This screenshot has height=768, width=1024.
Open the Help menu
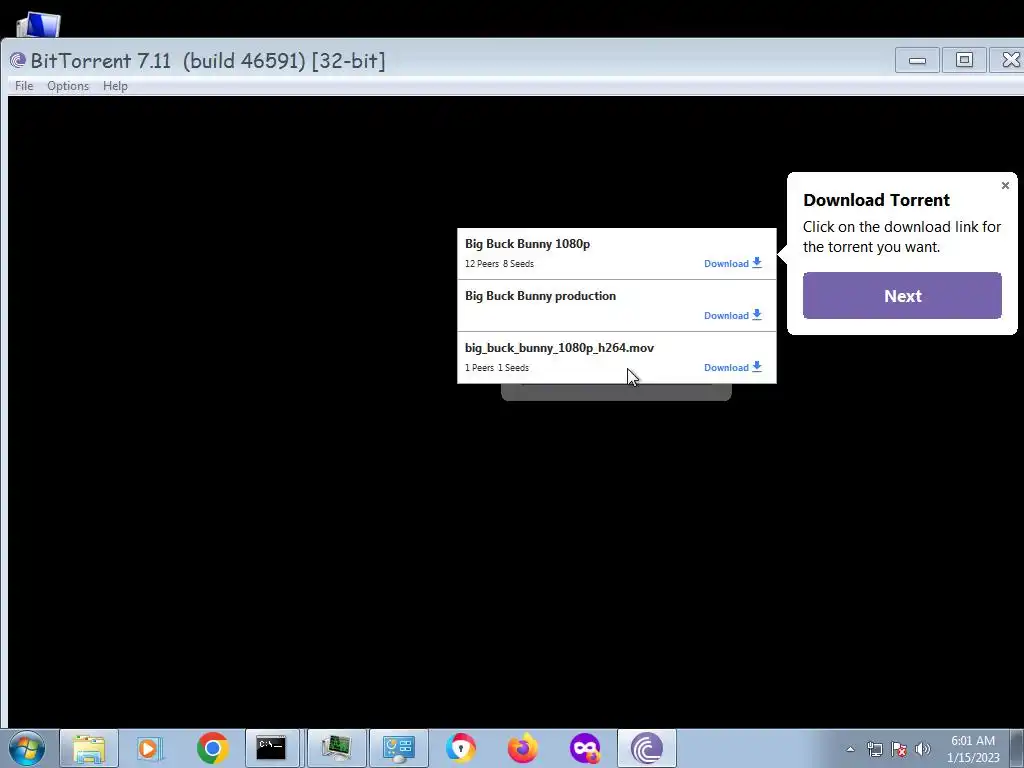click(x=115, y=86)
